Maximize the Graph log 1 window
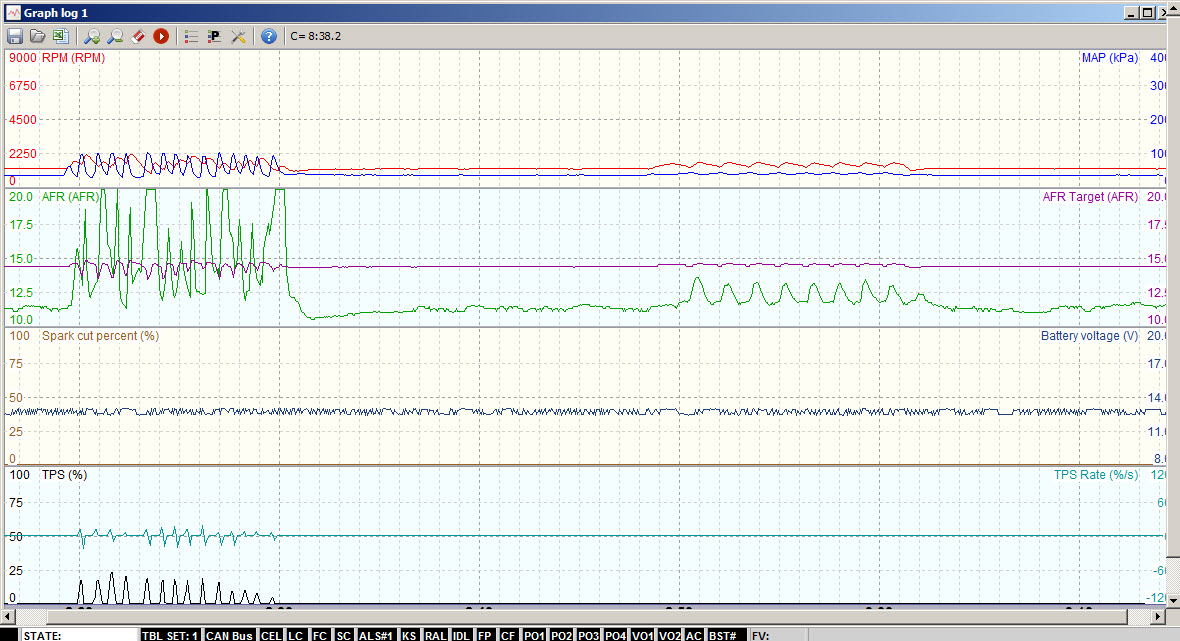This screenshot has width=1180, height=641. click(1147, 13)
